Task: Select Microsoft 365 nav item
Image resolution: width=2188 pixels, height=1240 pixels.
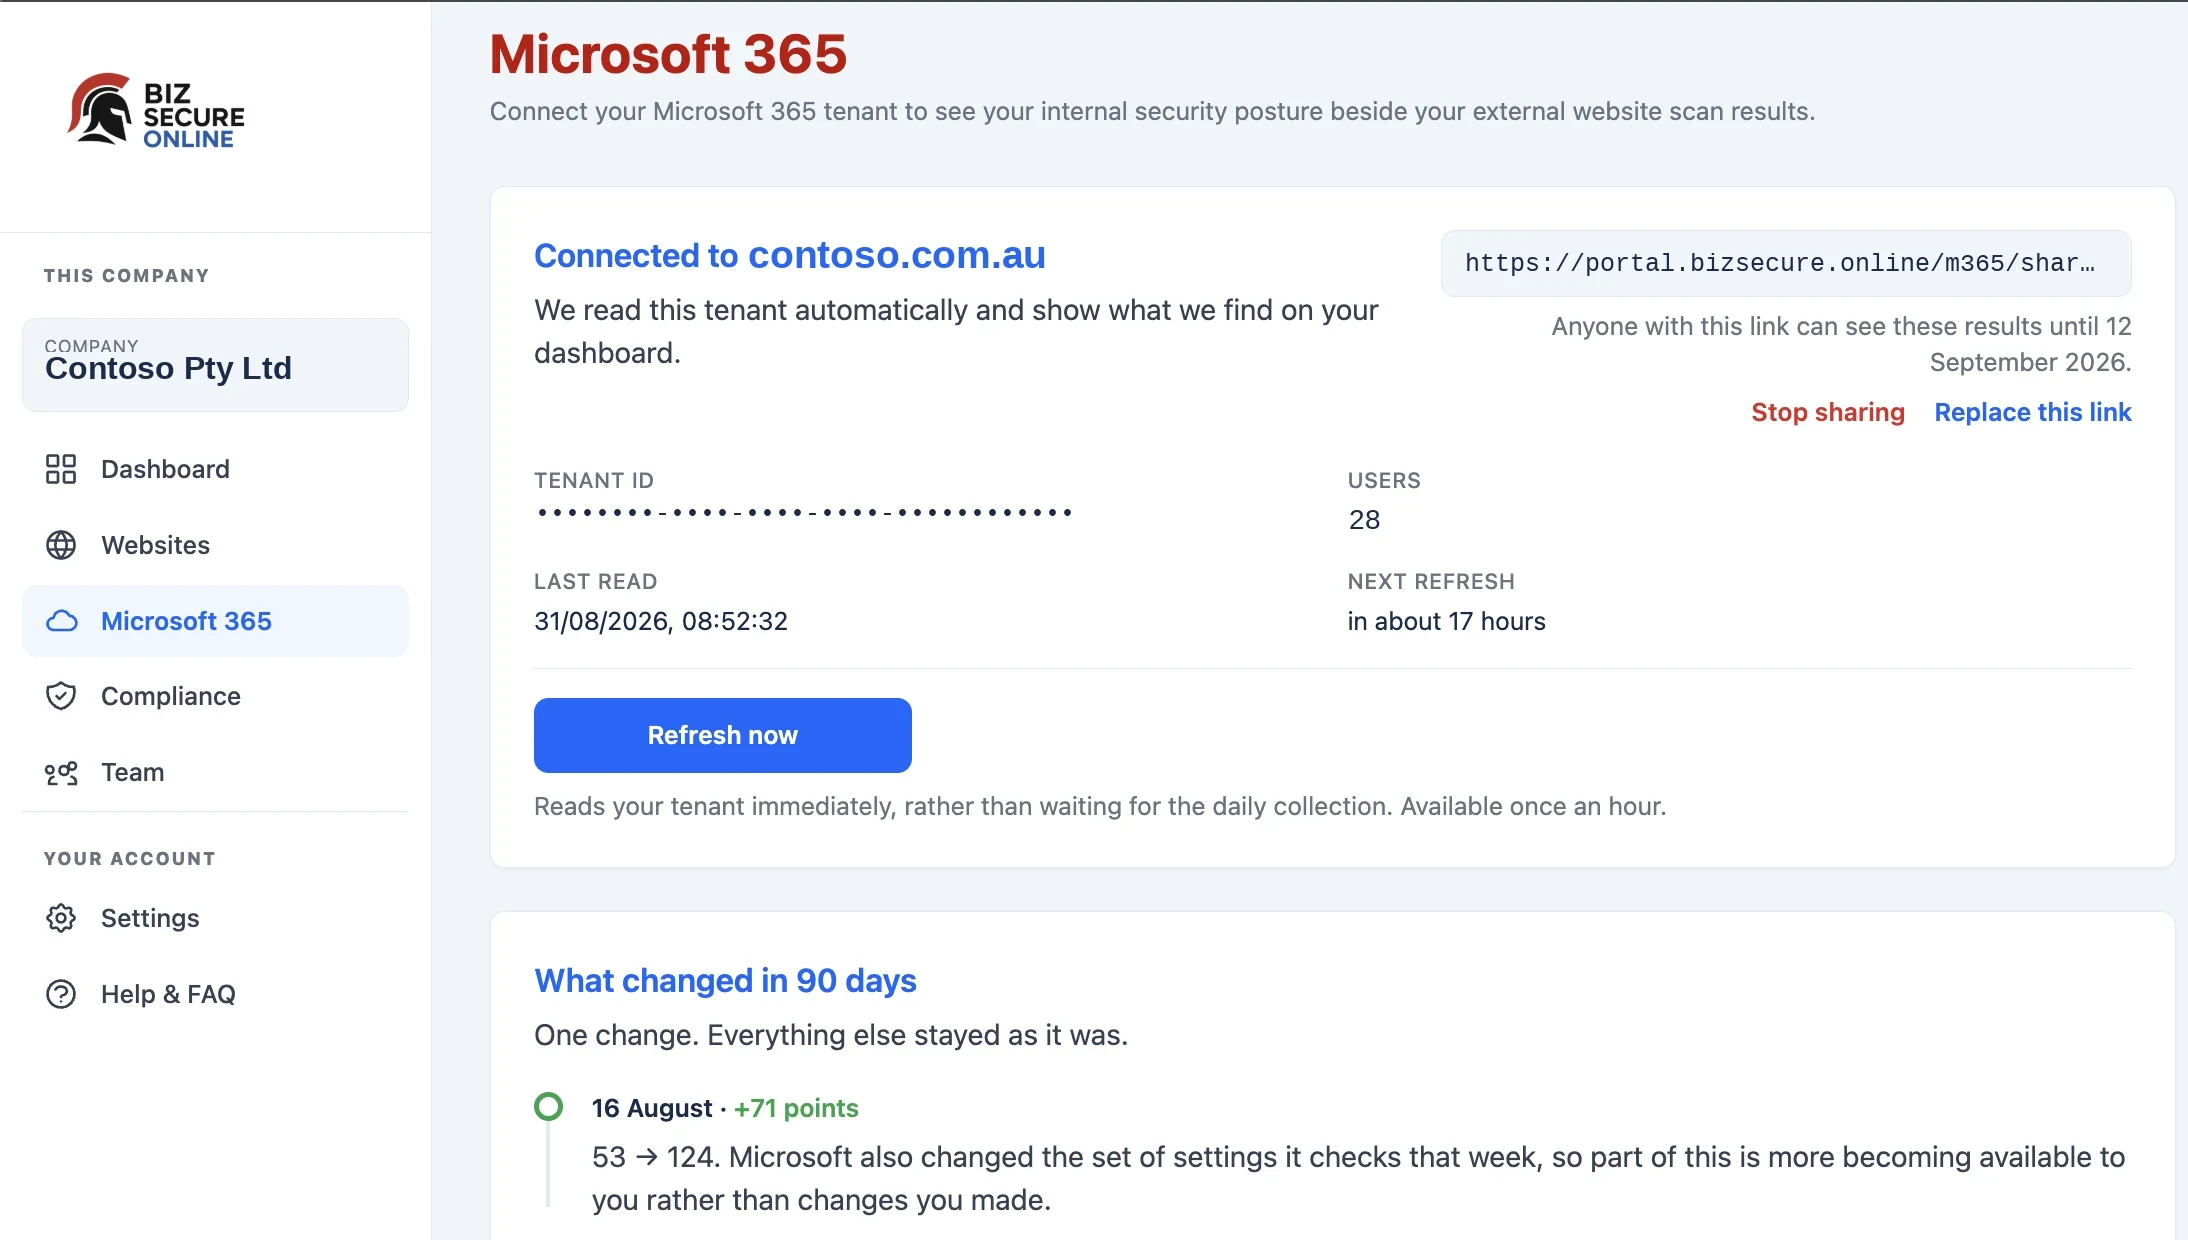Action: click(215, 621)
